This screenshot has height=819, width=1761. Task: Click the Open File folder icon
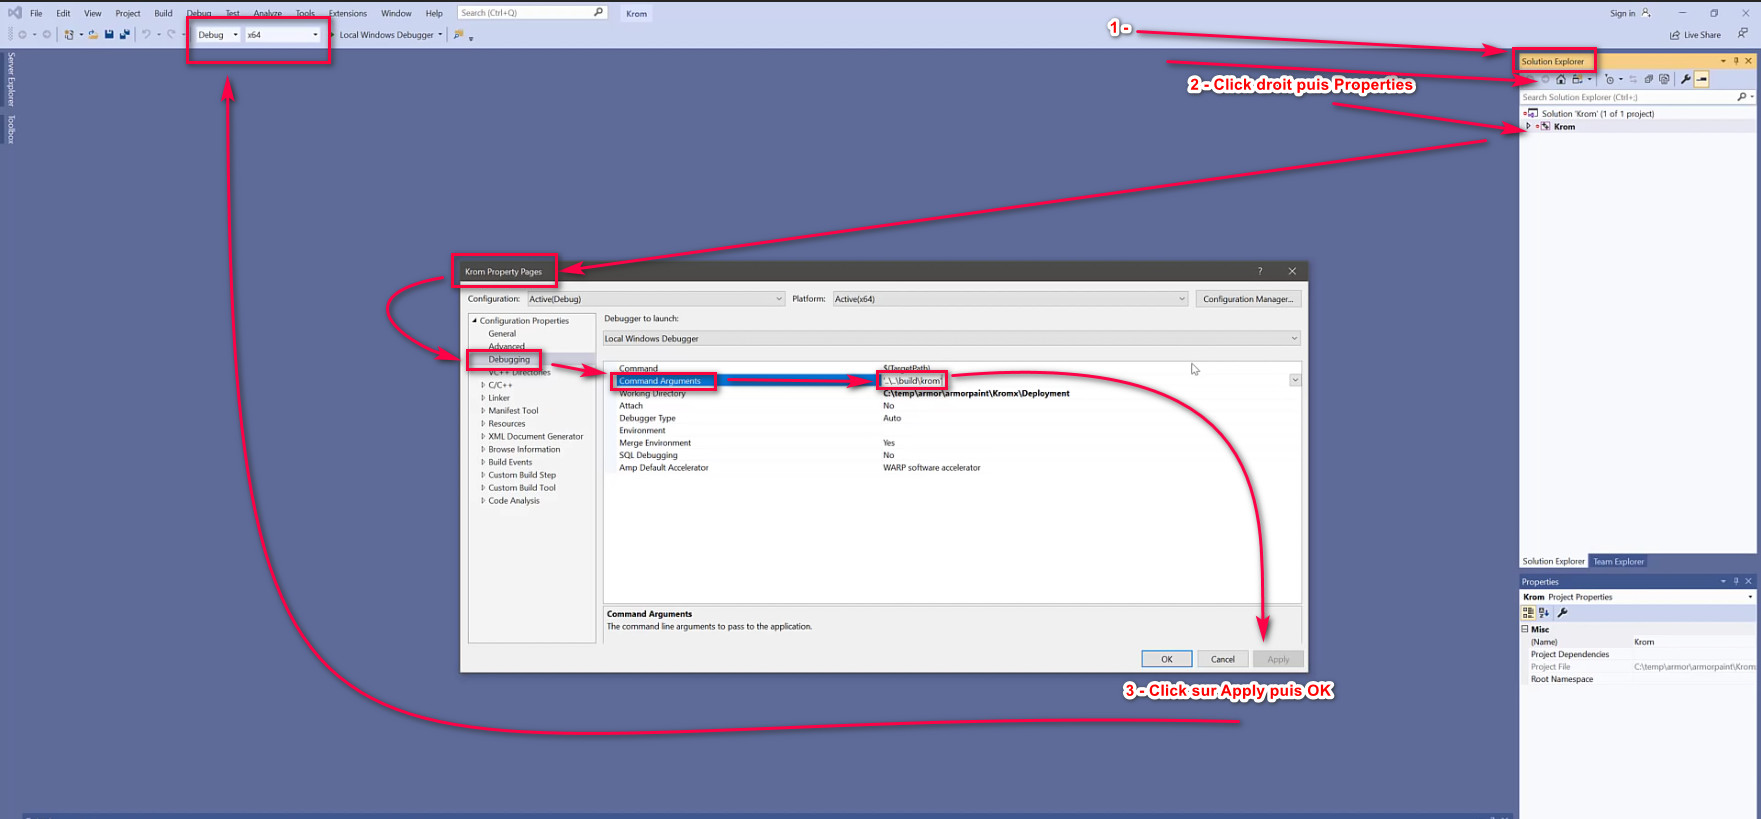[93, 34]
